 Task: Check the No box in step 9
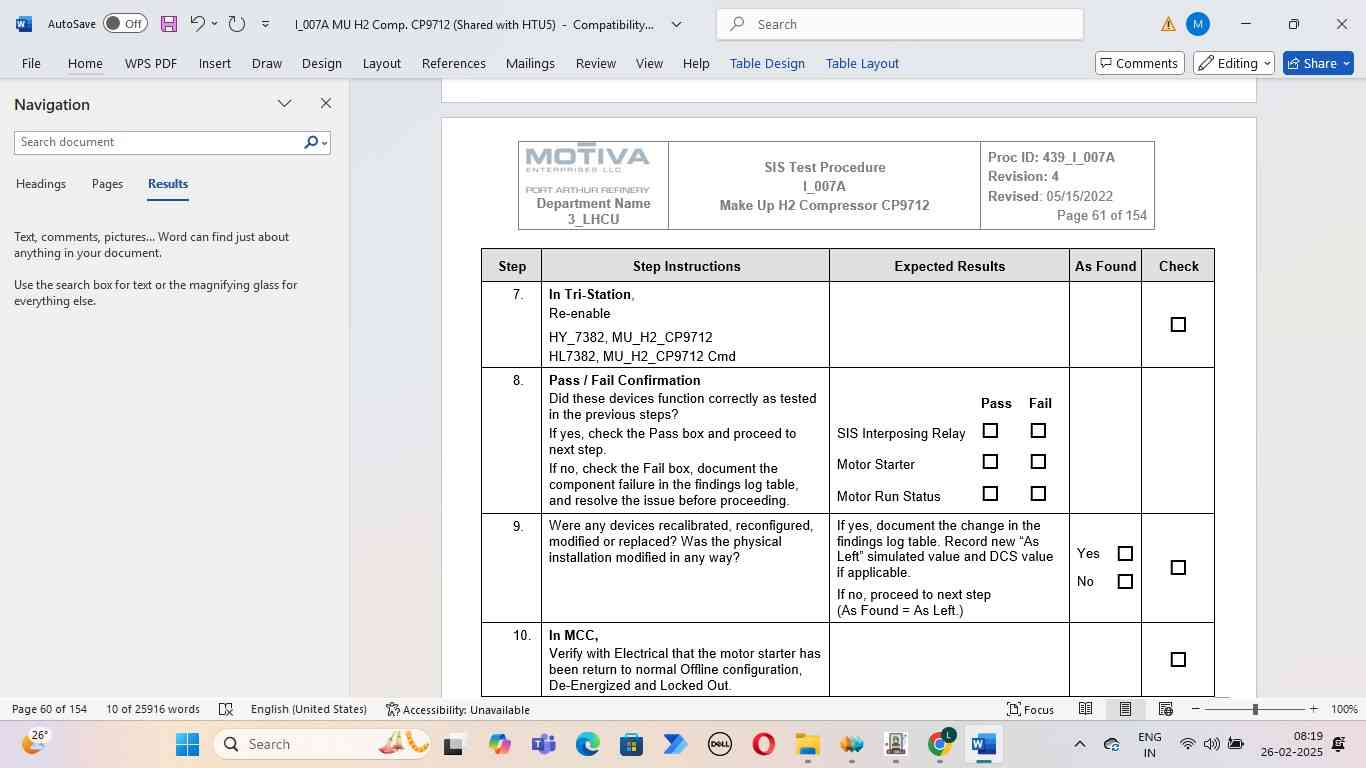(1125, 581)
